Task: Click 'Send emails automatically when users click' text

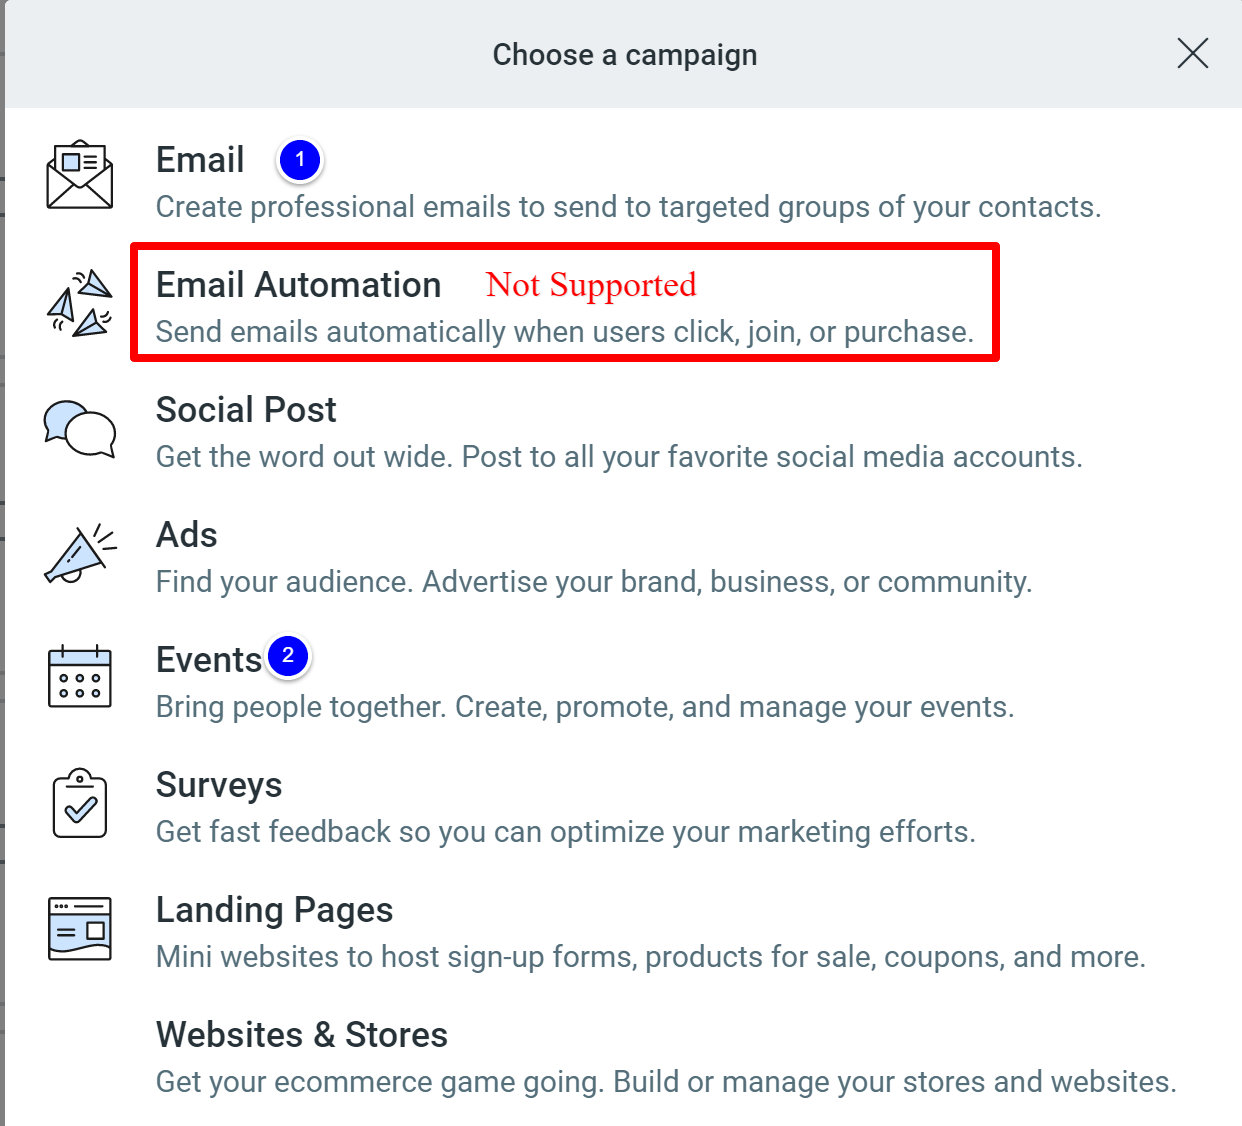Action: tap(565, 332)
